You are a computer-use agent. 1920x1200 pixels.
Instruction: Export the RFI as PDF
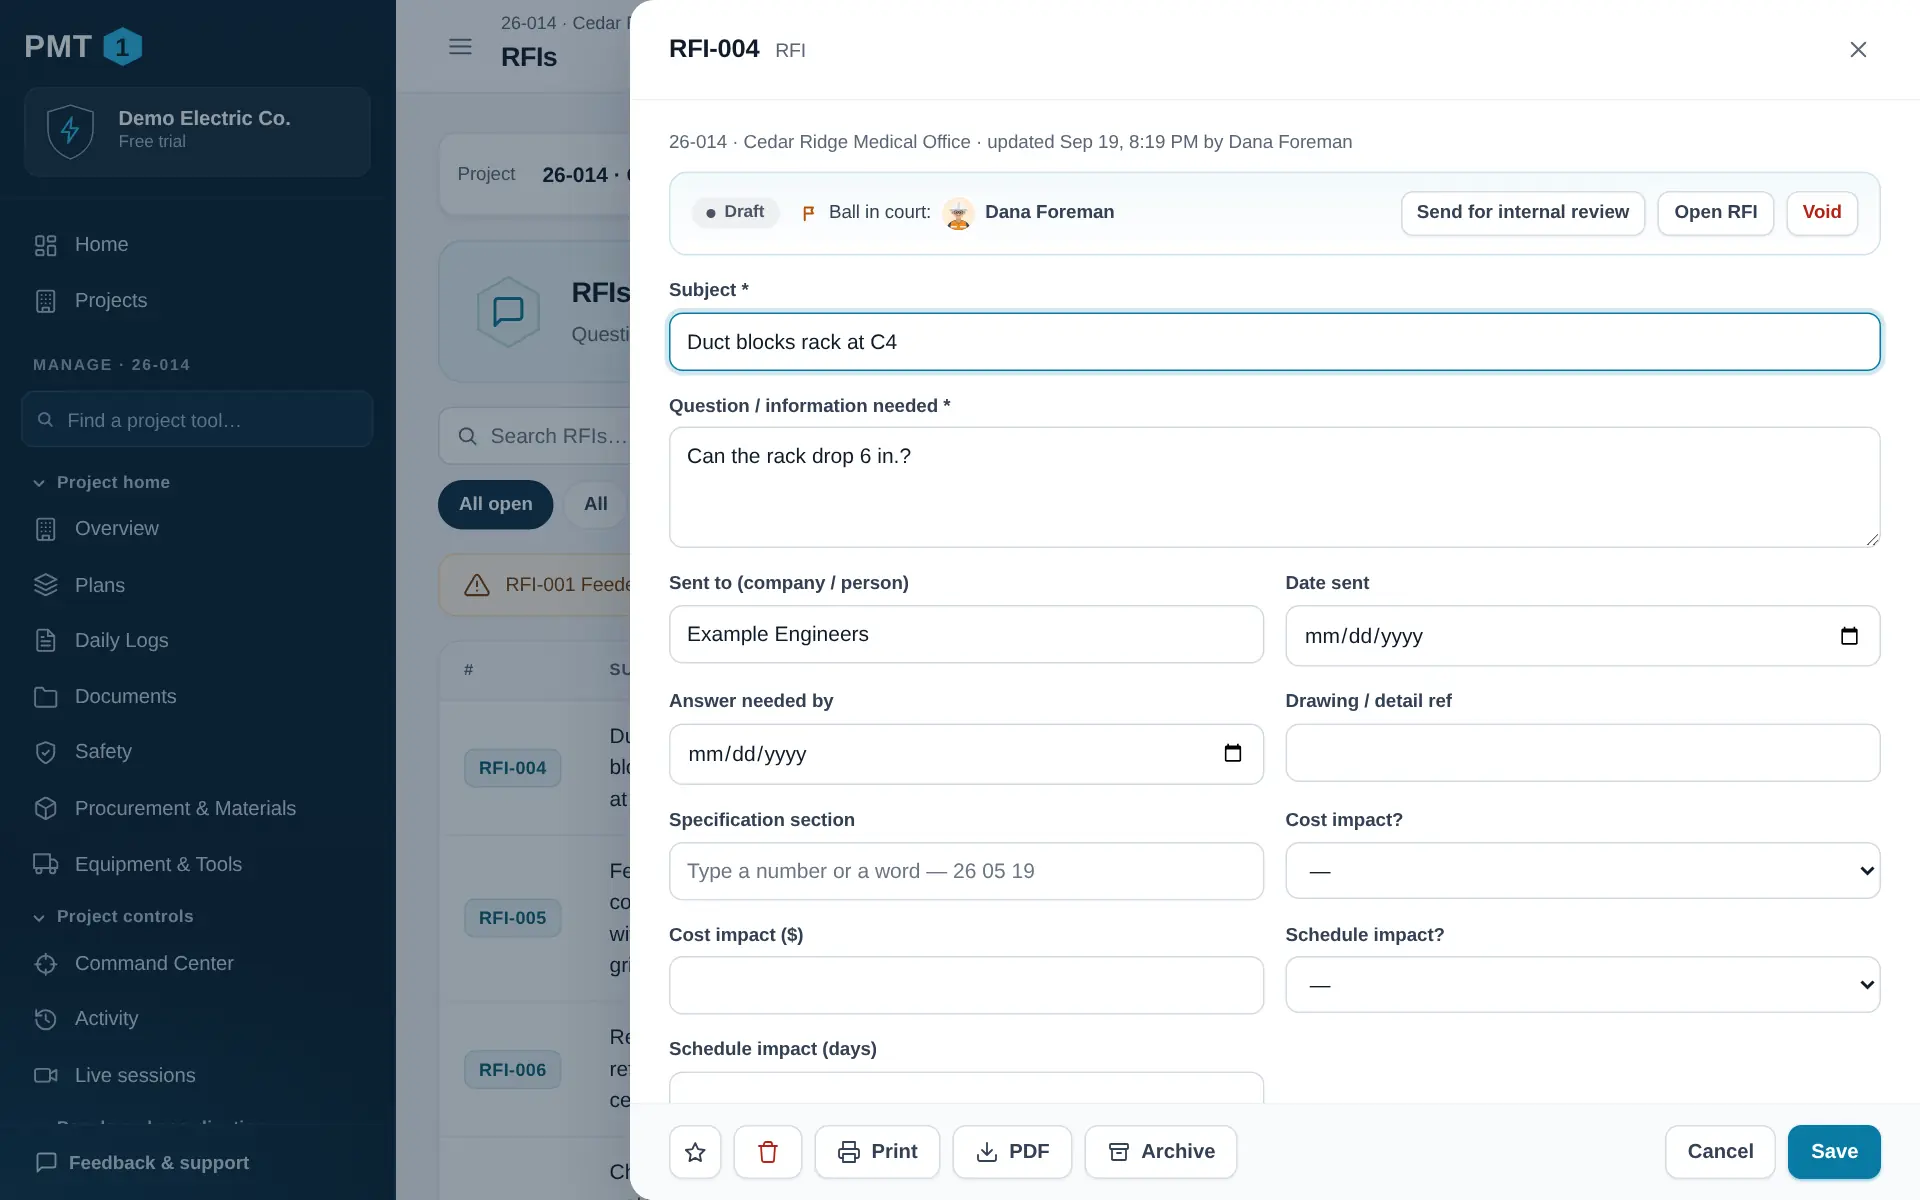(x=1012, y=1152)
